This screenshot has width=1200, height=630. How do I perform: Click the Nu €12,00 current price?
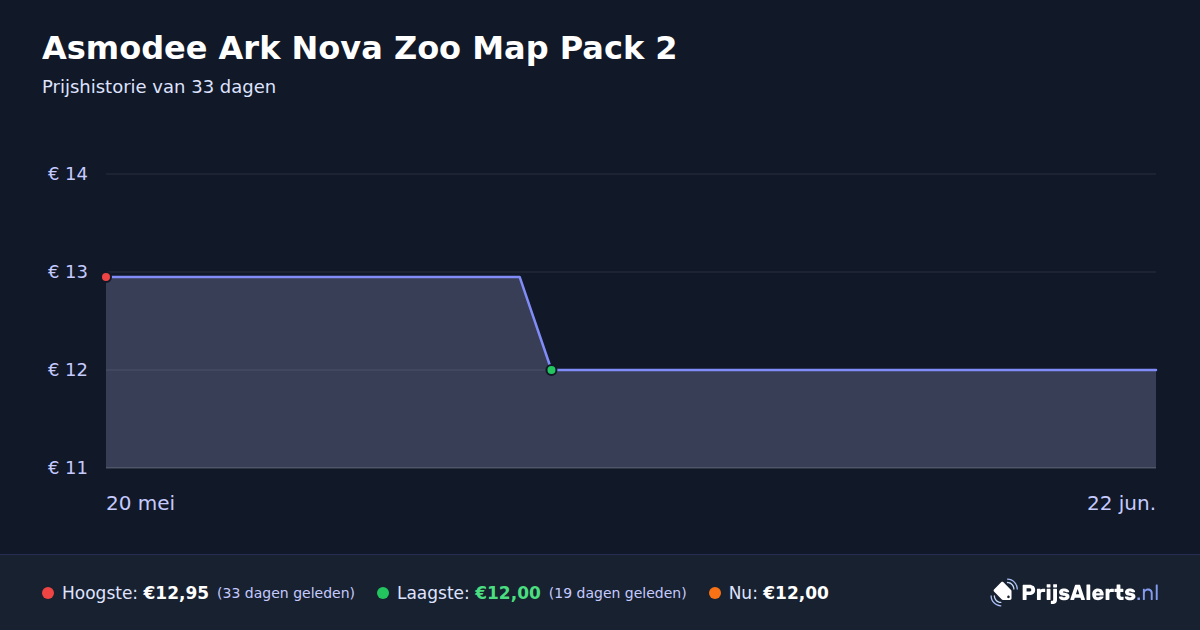[x=796, y=593]
